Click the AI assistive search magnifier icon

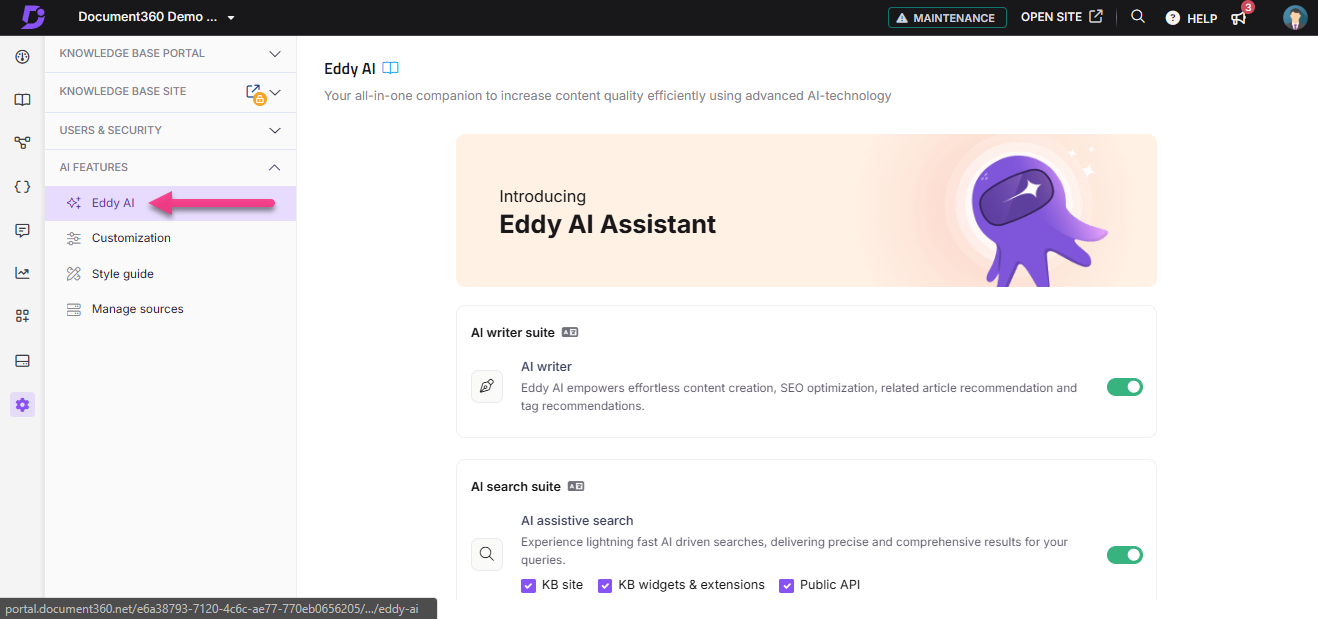[x=487, y=554]
